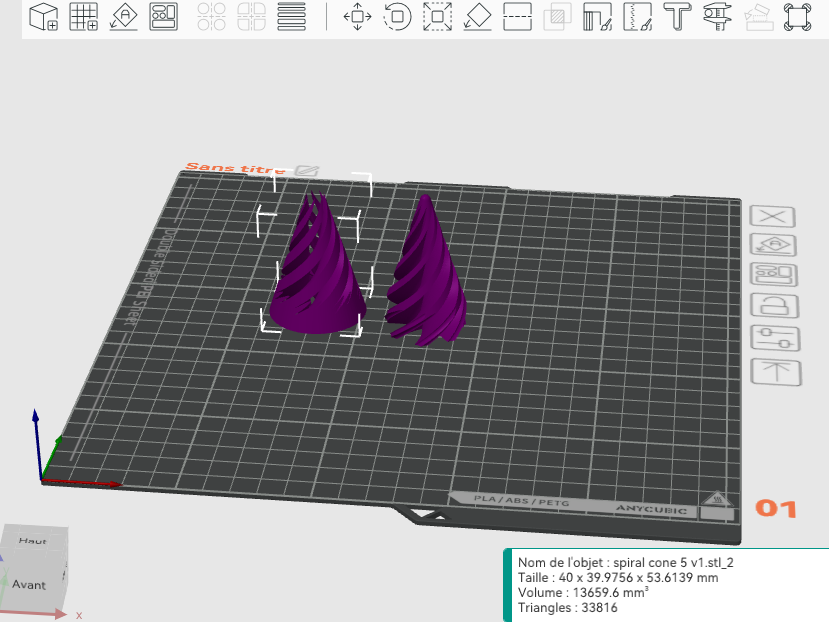The height and width of the screenshot is (622, 829).
Task: Add a new plate with grid icon
Action: click(x=84, y=16)
